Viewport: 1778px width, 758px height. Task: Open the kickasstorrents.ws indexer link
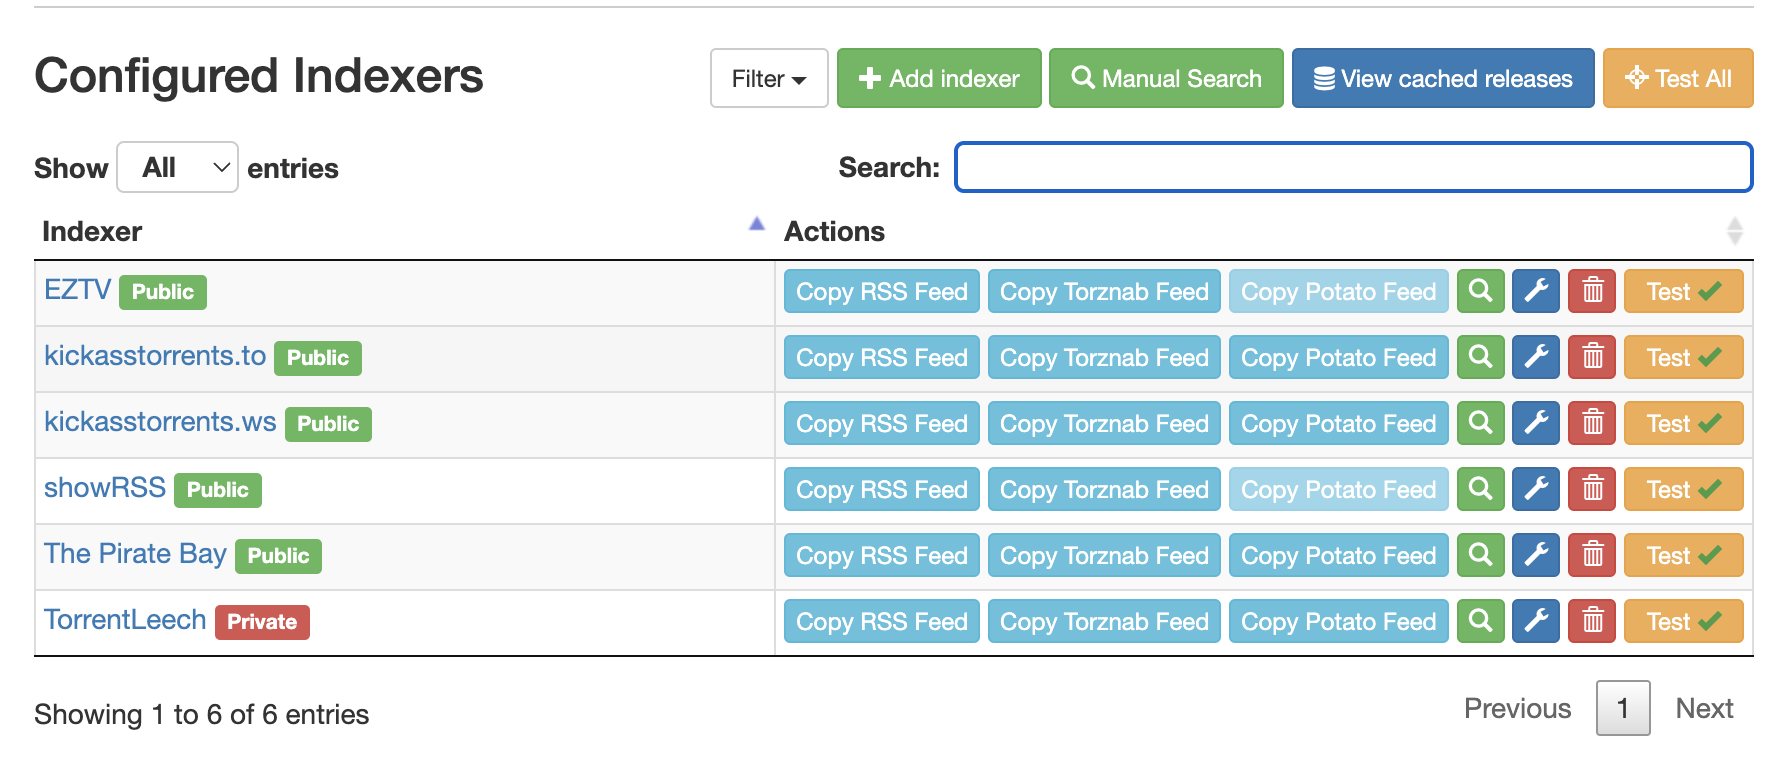(x=160, y=422)
